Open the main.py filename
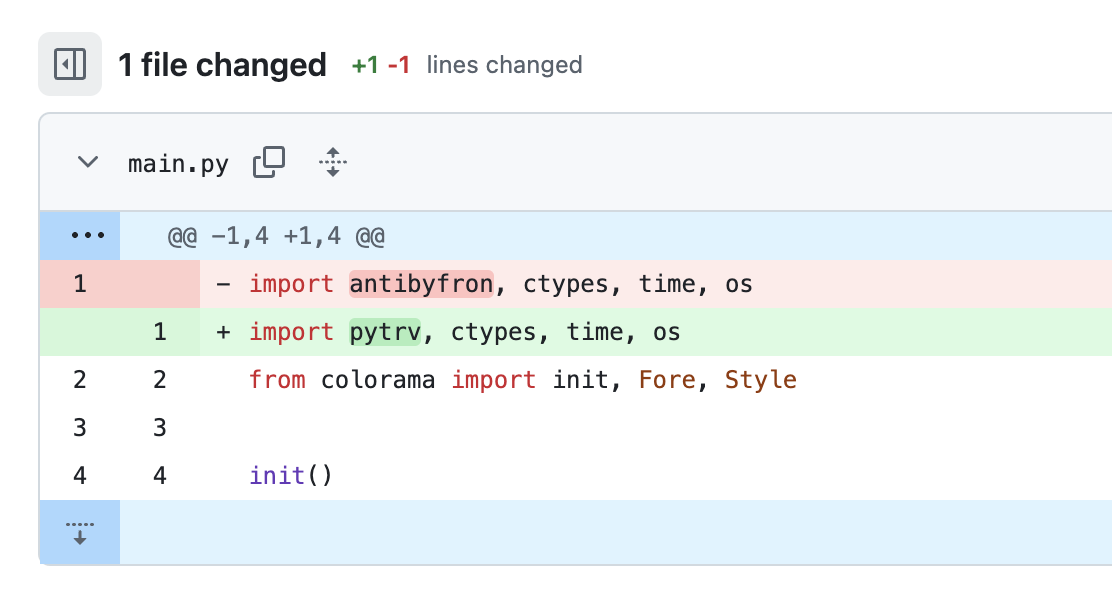Screen dimensions: 1112x590 pyautogui.click(x=178, y=163)
